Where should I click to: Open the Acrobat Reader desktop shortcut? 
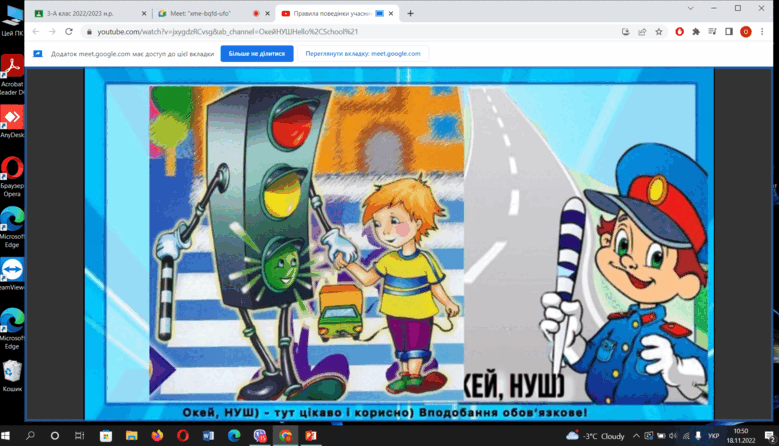pyautogui.click(x=12, y=74)
